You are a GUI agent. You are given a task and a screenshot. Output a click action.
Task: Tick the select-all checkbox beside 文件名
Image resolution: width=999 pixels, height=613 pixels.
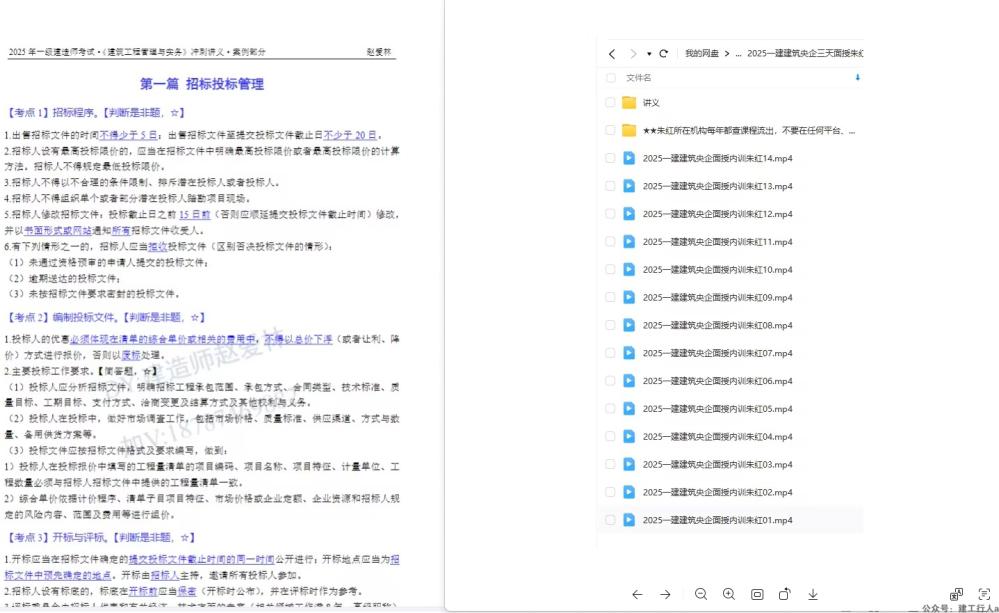pos(610,78)
